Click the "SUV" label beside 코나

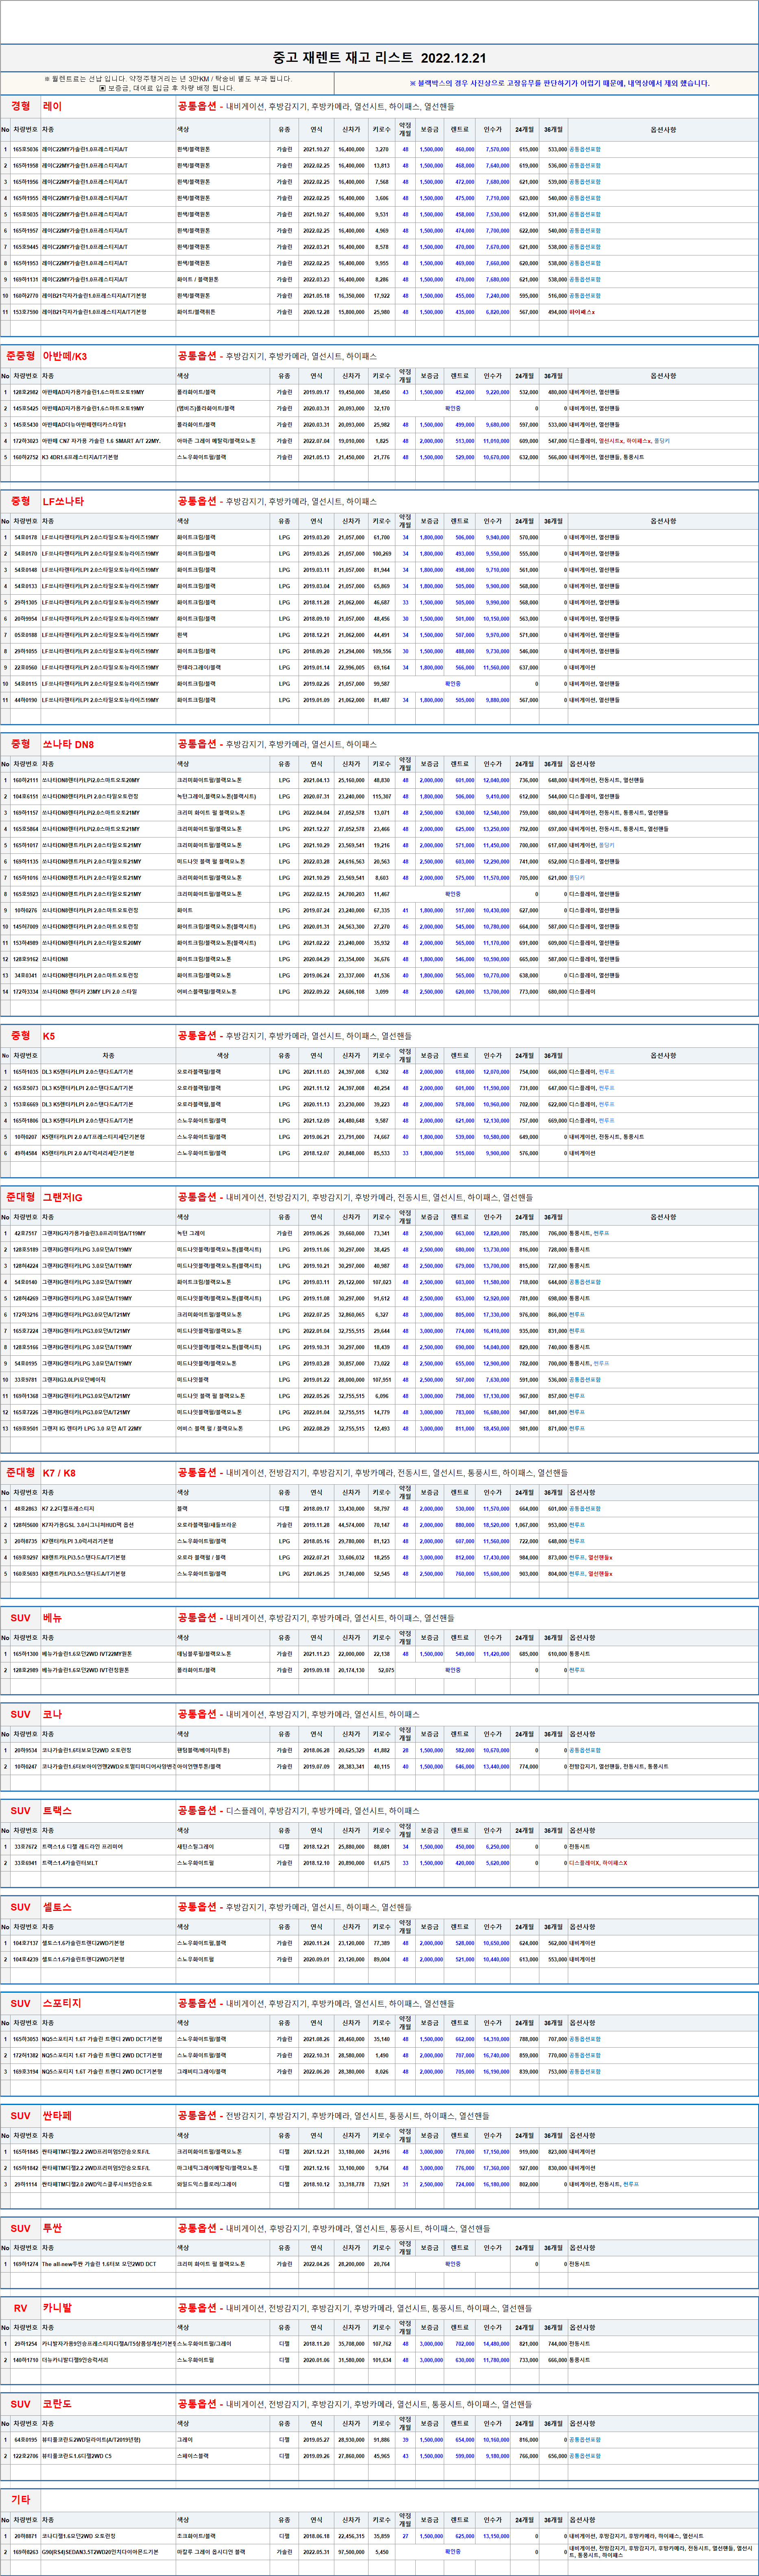[21, 1714]
